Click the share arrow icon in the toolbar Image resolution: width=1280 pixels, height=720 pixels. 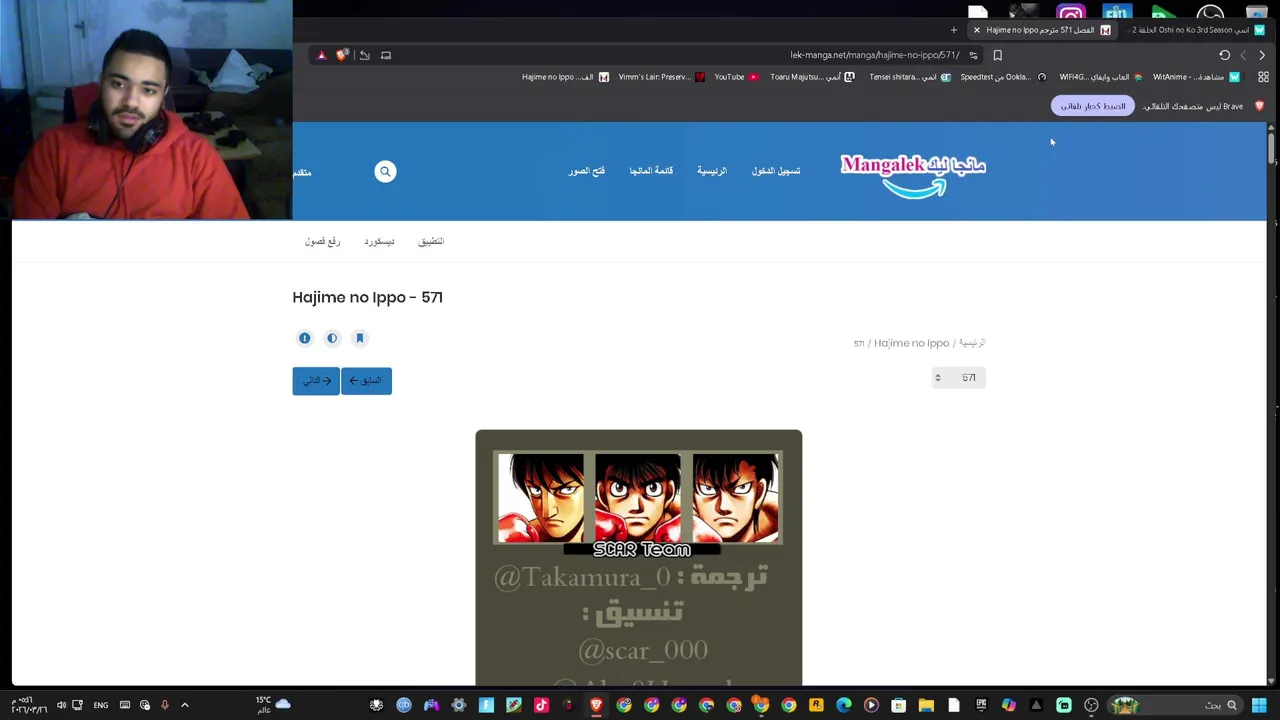(x=365, y=55)
